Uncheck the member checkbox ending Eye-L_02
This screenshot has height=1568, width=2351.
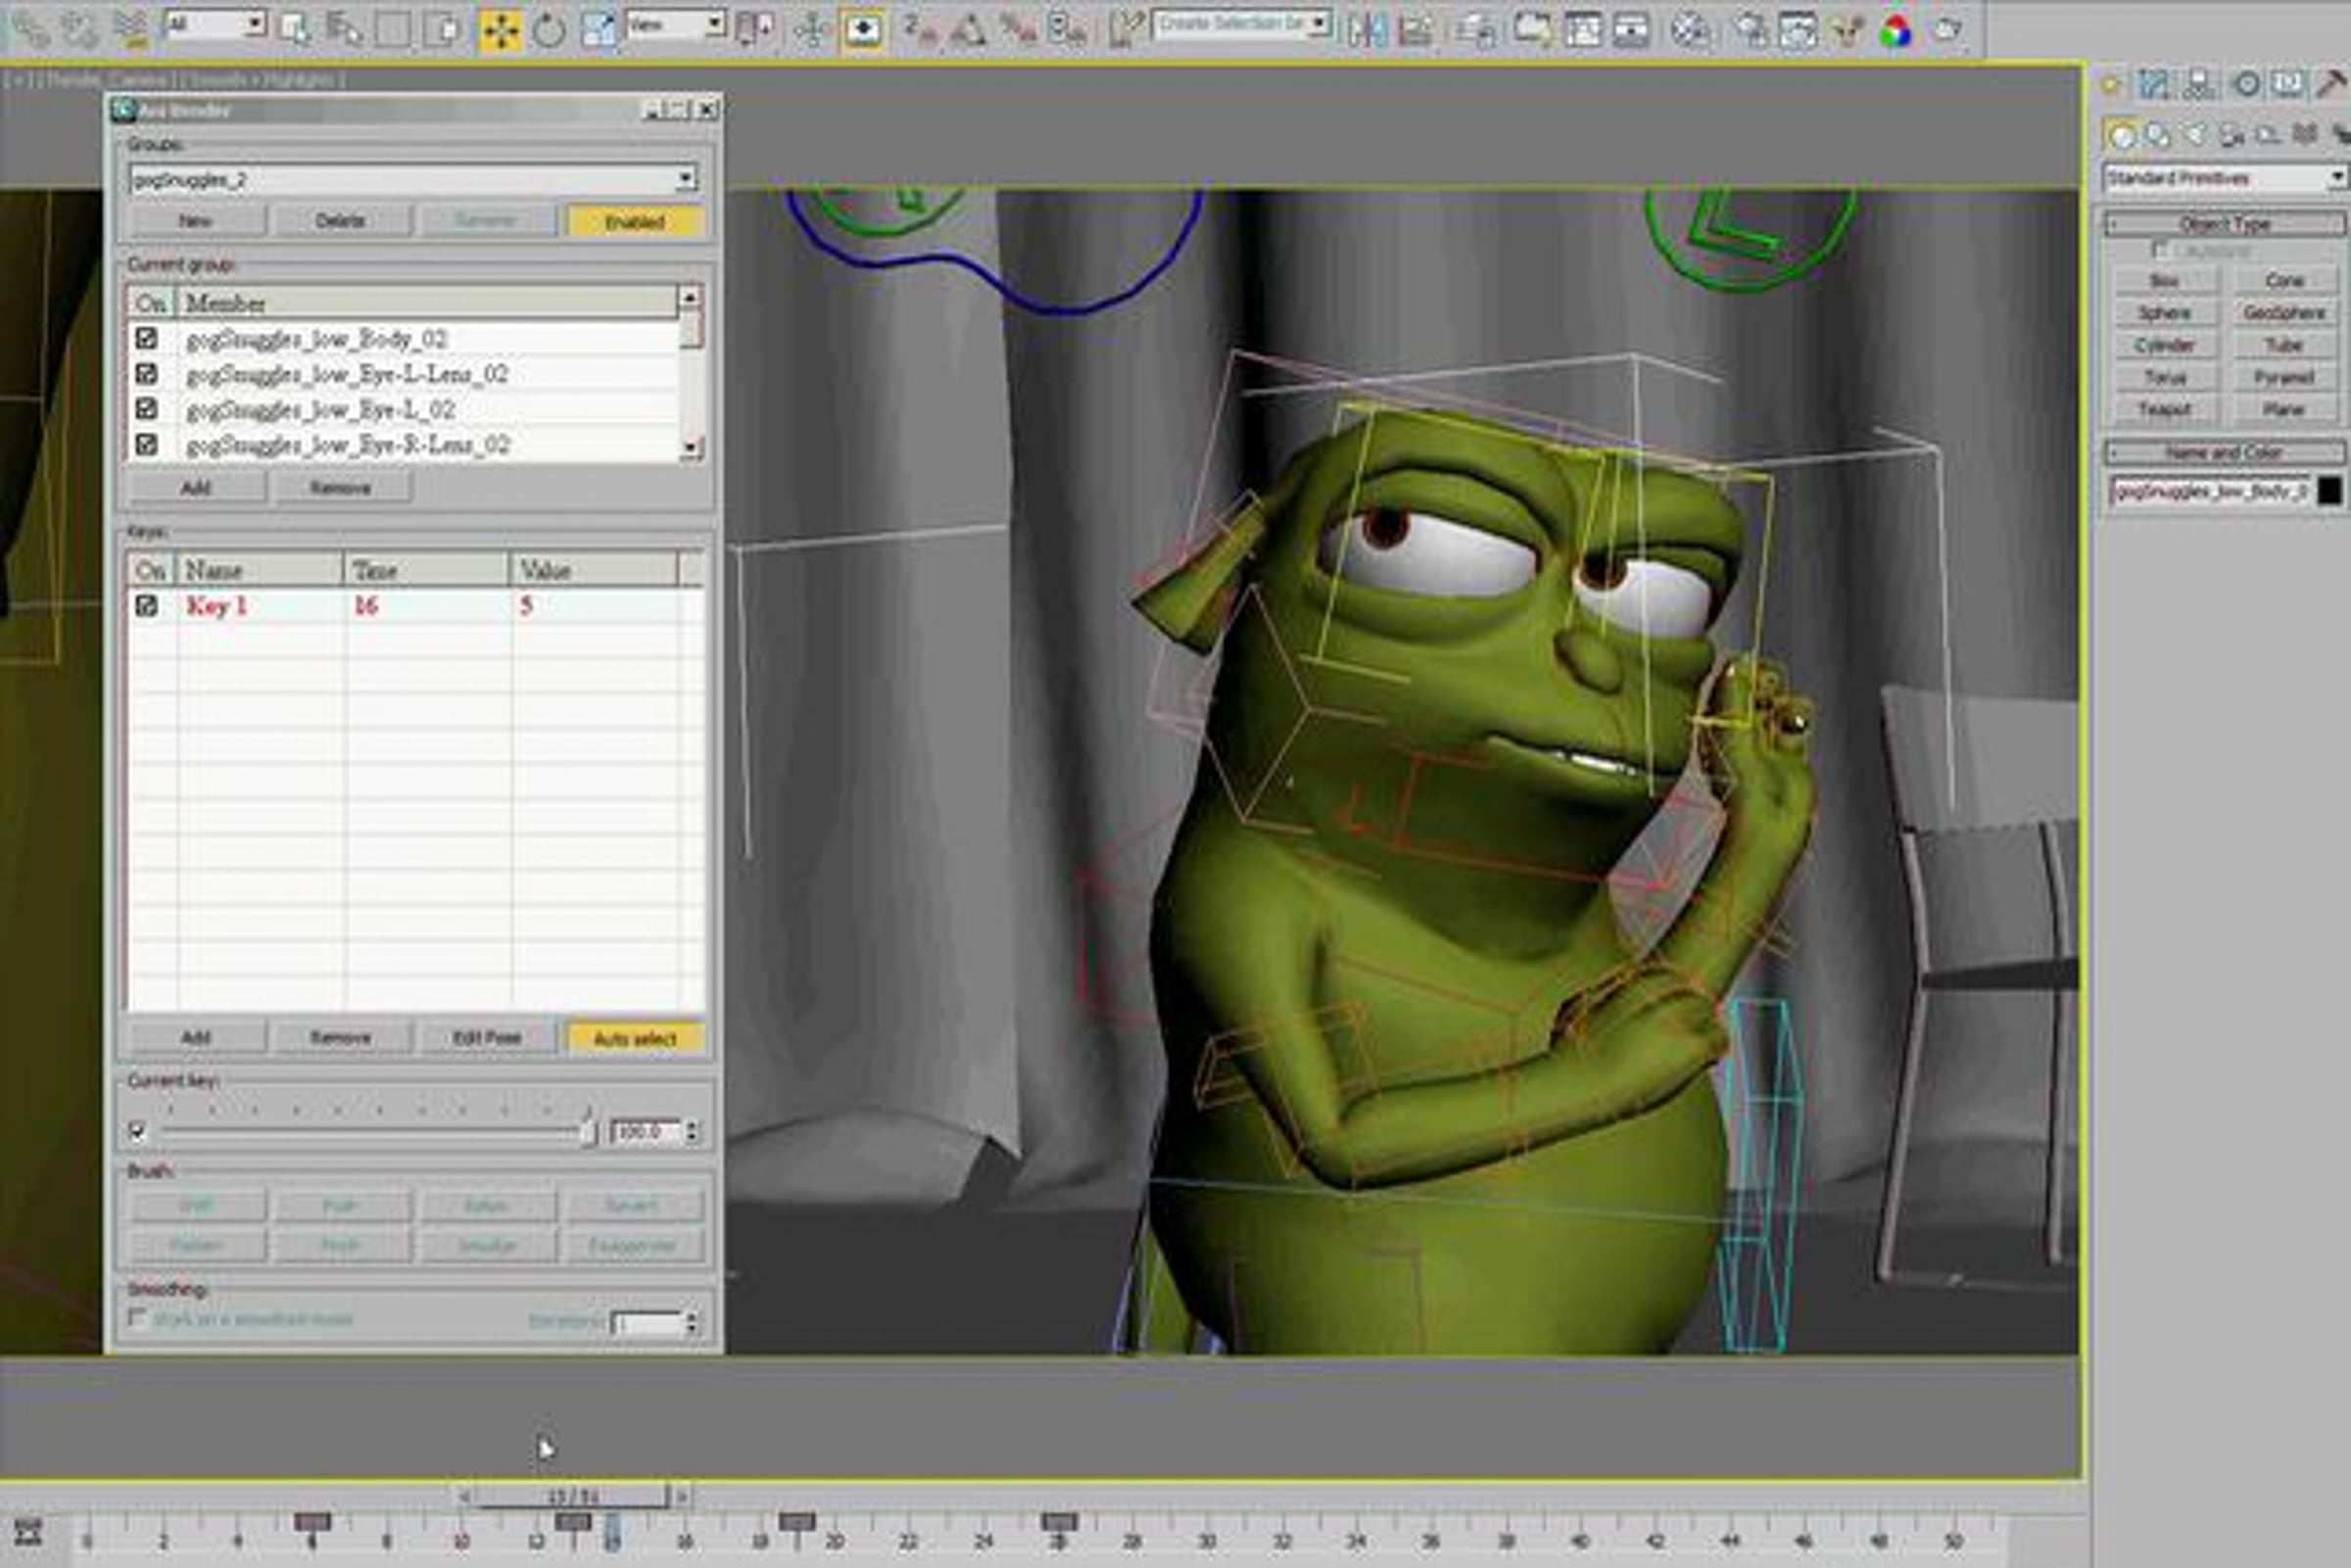(146, 408)
